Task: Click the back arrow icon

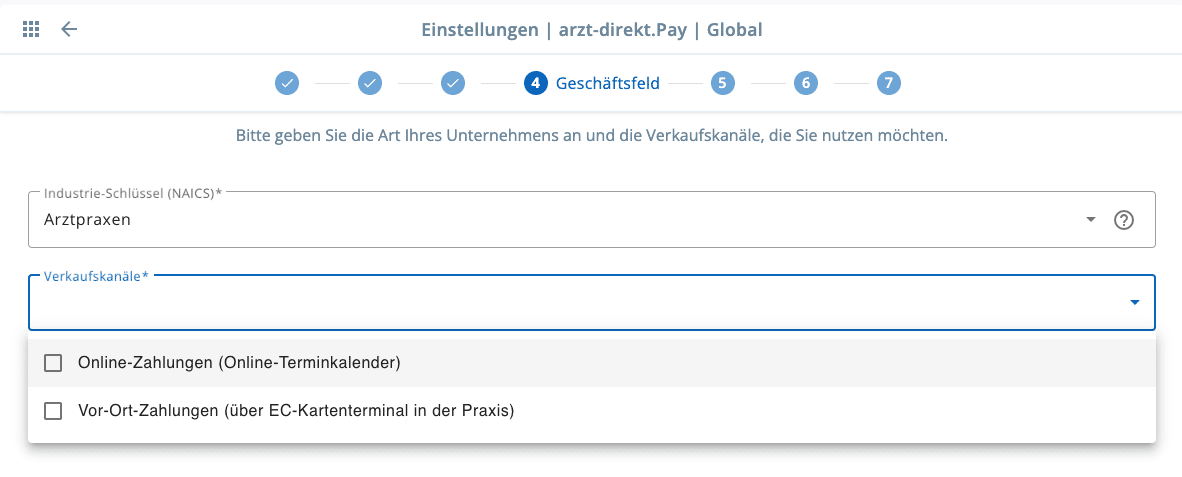Action: coord(69,29)
